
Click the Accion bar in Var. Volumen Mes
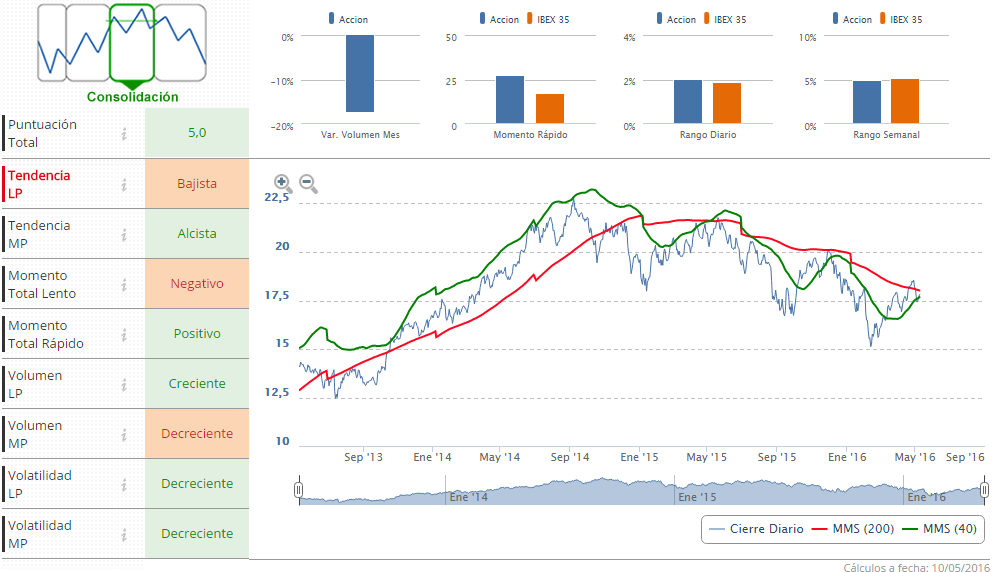point(359,73)
